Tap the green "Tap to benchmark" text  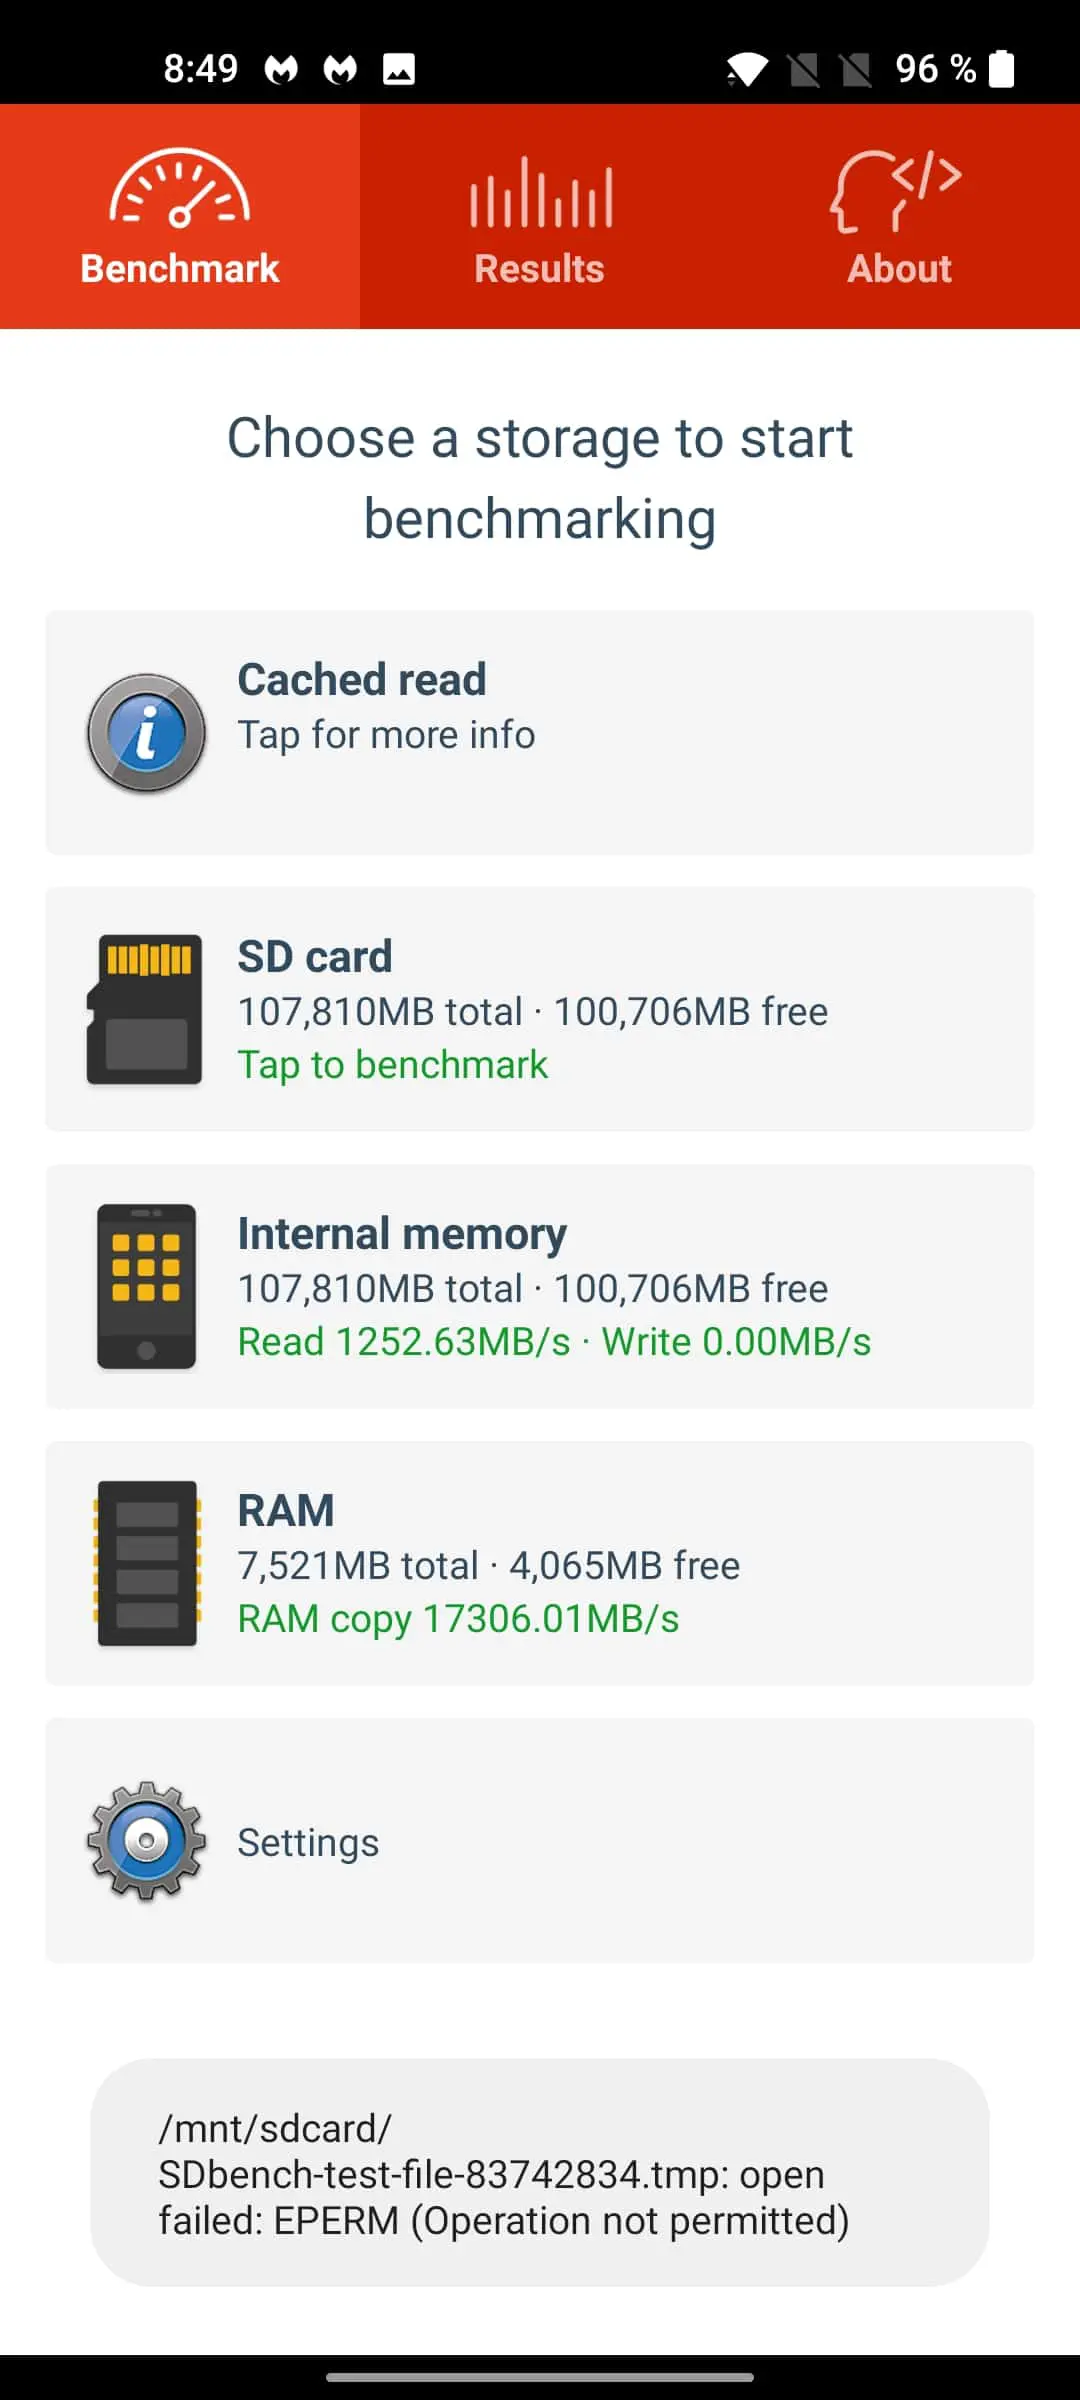click(393, 1065)
